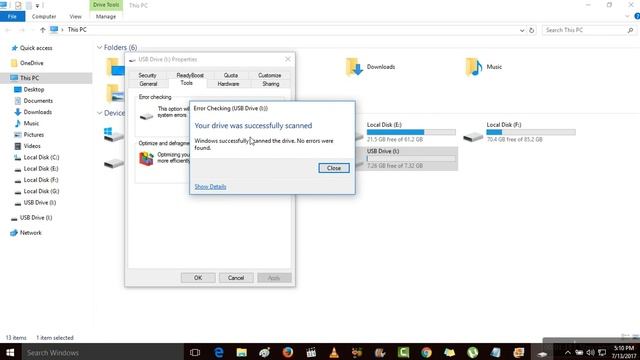Launch Google Chrome from taskbar
This screenshot has width=640, height=360.
(427, 352)
